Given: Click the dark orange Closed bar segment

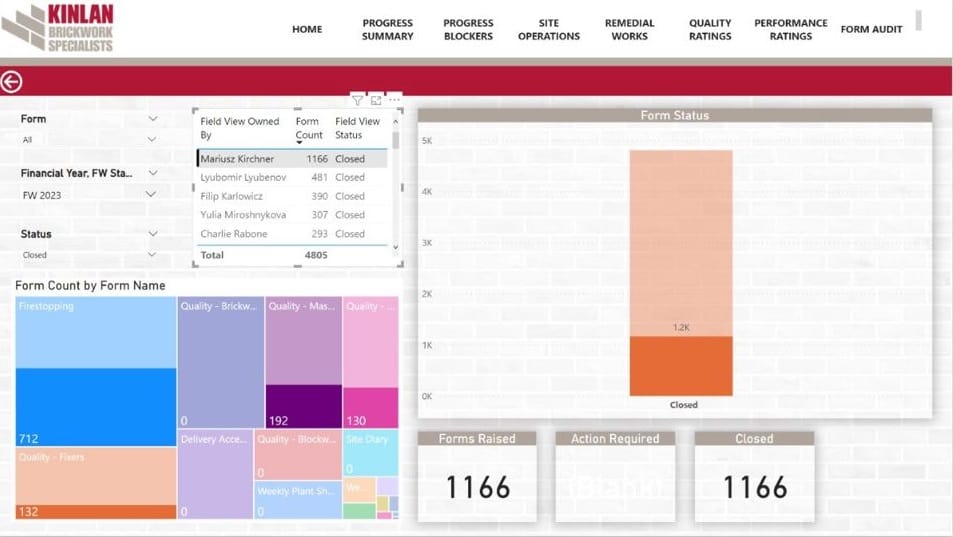Looking at the screenshot, I should 681,366.
